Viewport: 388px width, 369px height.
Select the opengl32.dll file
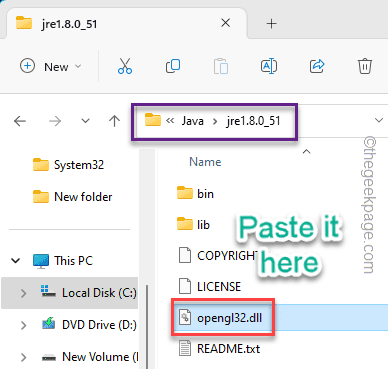[x=221, y=318]
